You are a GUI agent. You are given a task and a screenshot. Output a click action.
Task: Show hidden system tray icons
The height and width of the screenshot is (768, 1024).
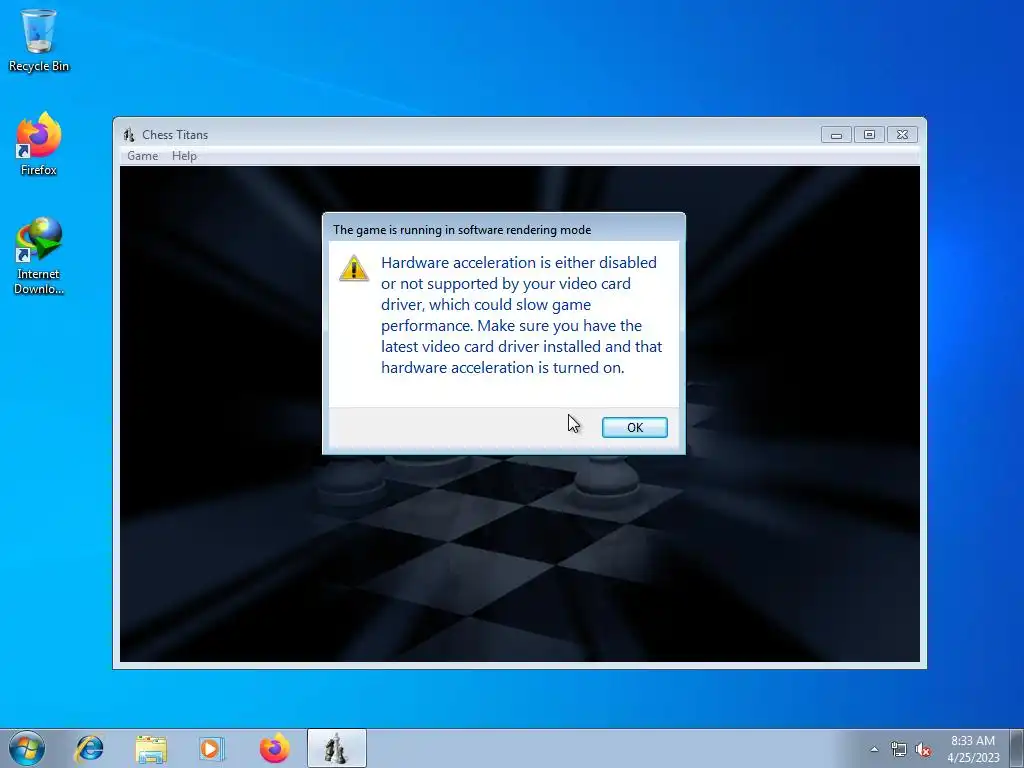pyautogui.click(x=874, y=750)
